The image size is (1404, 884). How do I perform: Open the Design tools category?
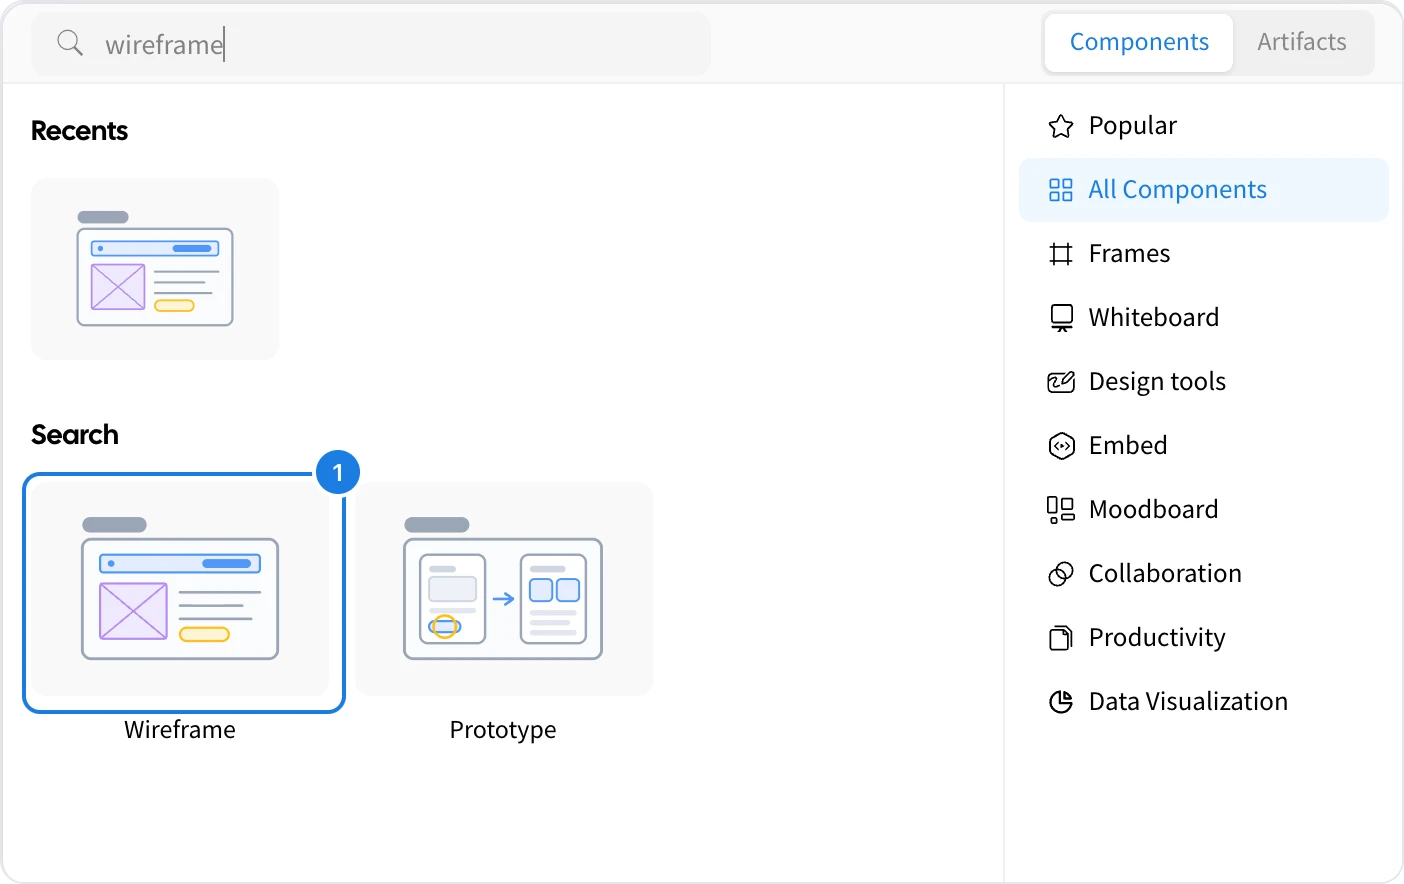coord(1204,382)
